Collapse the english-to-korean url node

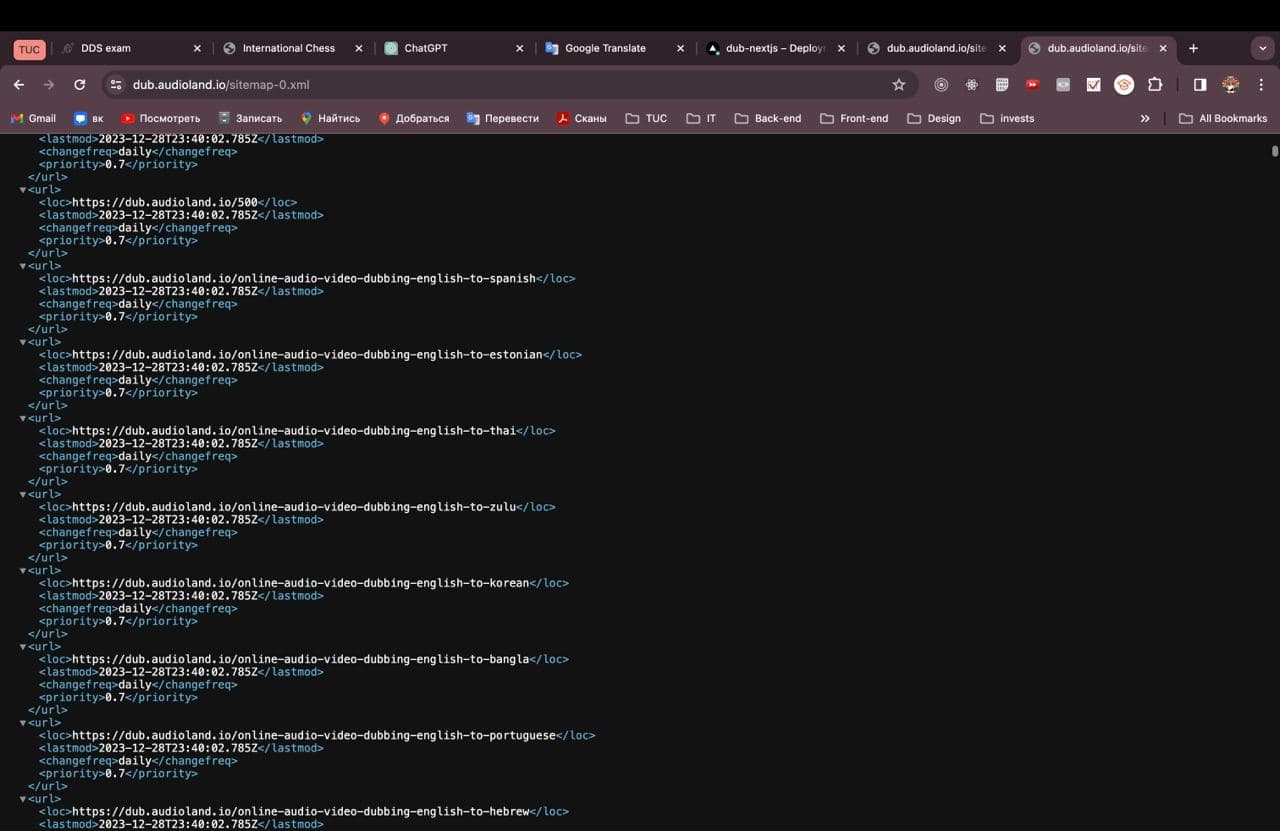tap(23, 570)
